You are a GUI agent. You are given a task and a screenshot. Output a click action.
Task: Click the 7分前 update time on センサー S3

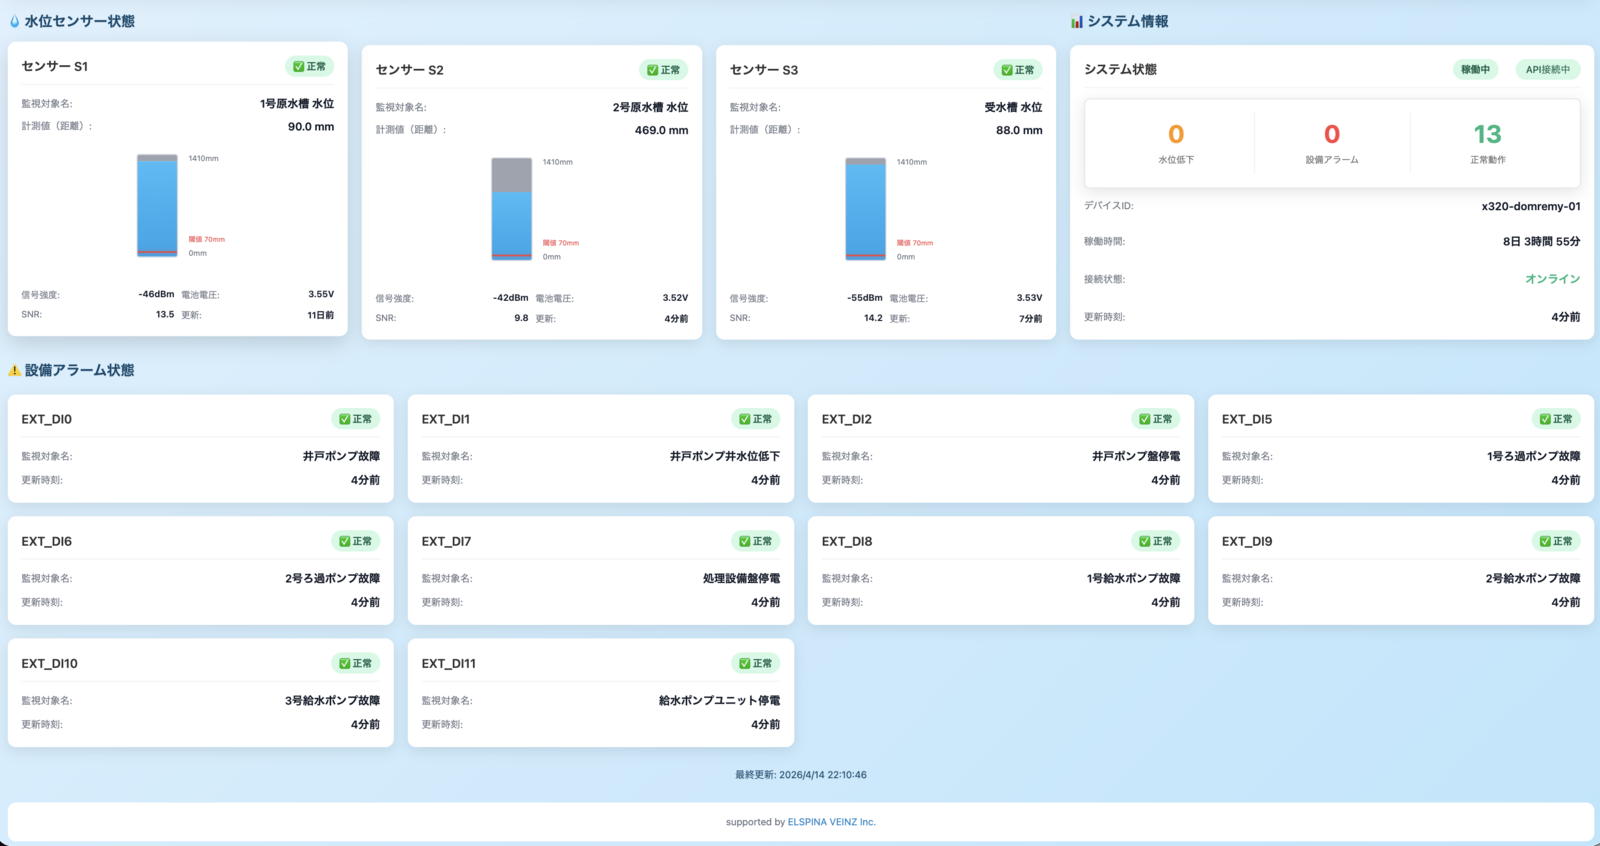tap(1031, 319)
